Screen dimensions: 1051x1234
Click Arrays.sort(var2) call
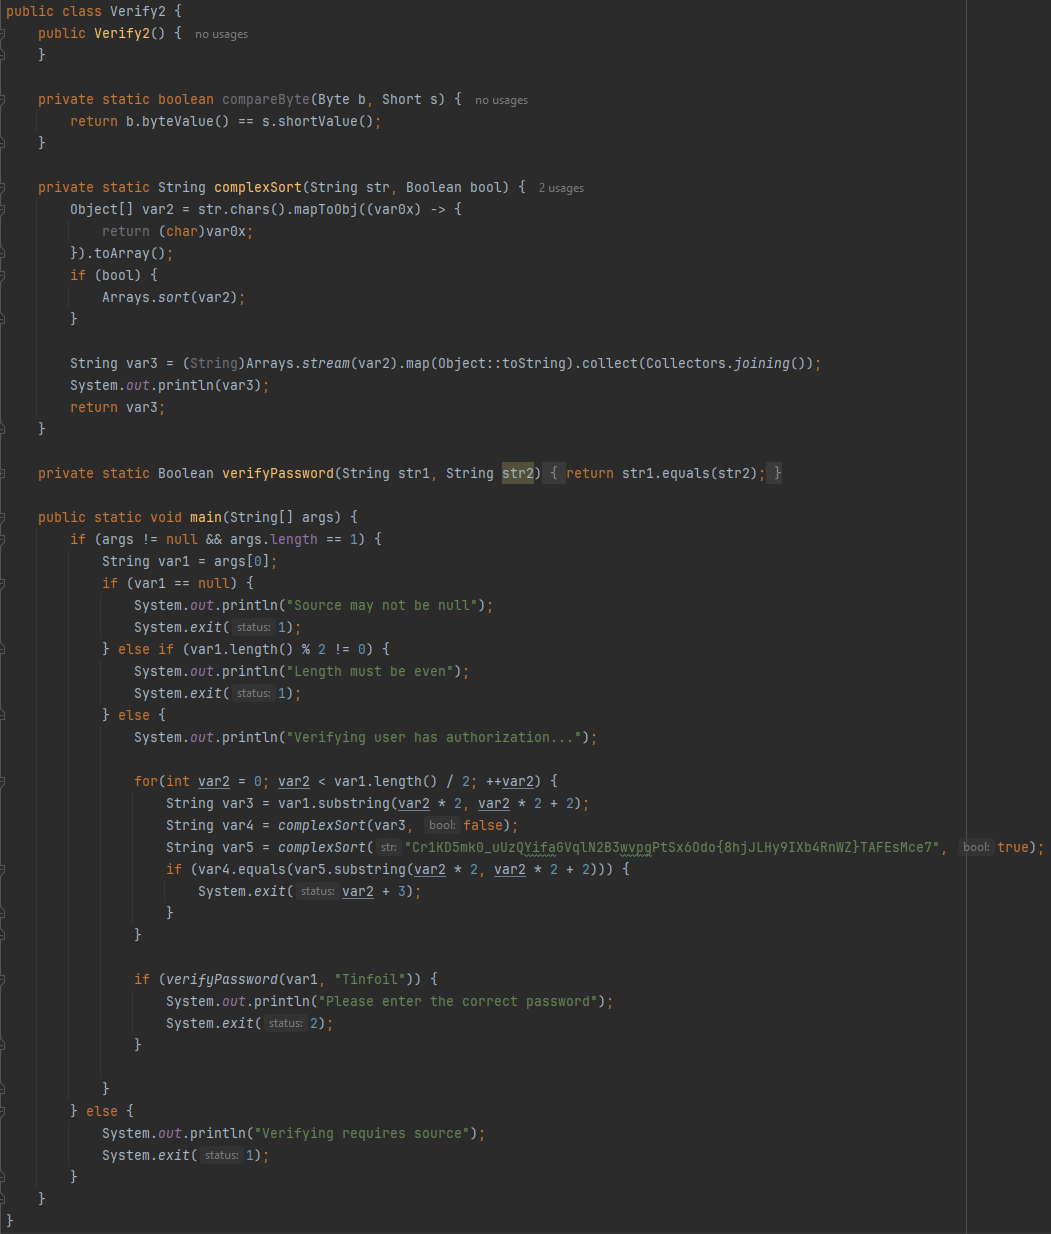(170, 297)
